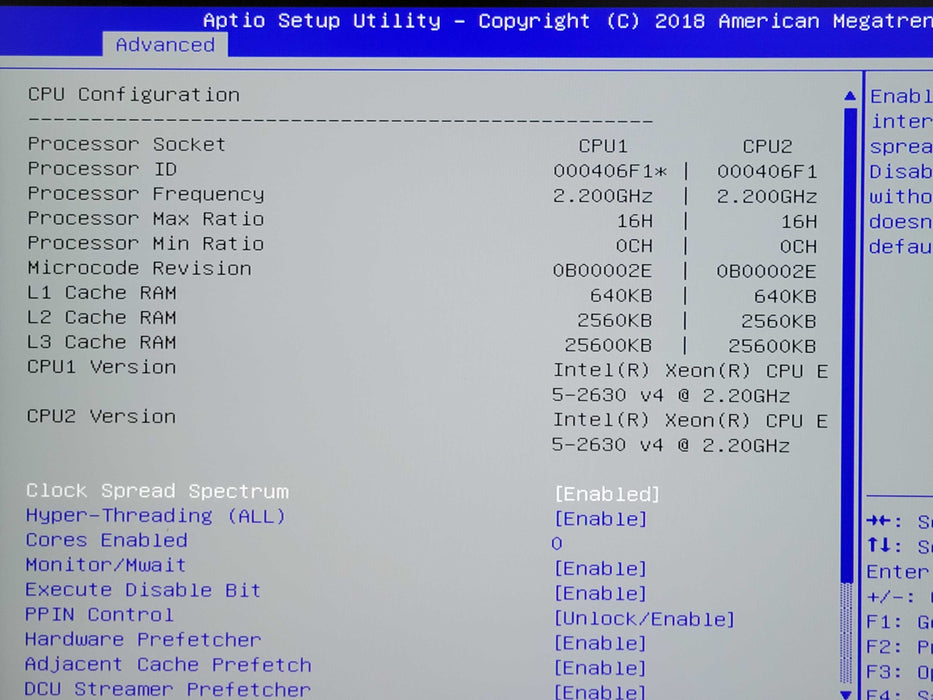
Task: Click CPU1 L1 cache 640KB value
Action: (x=621, y=296)
